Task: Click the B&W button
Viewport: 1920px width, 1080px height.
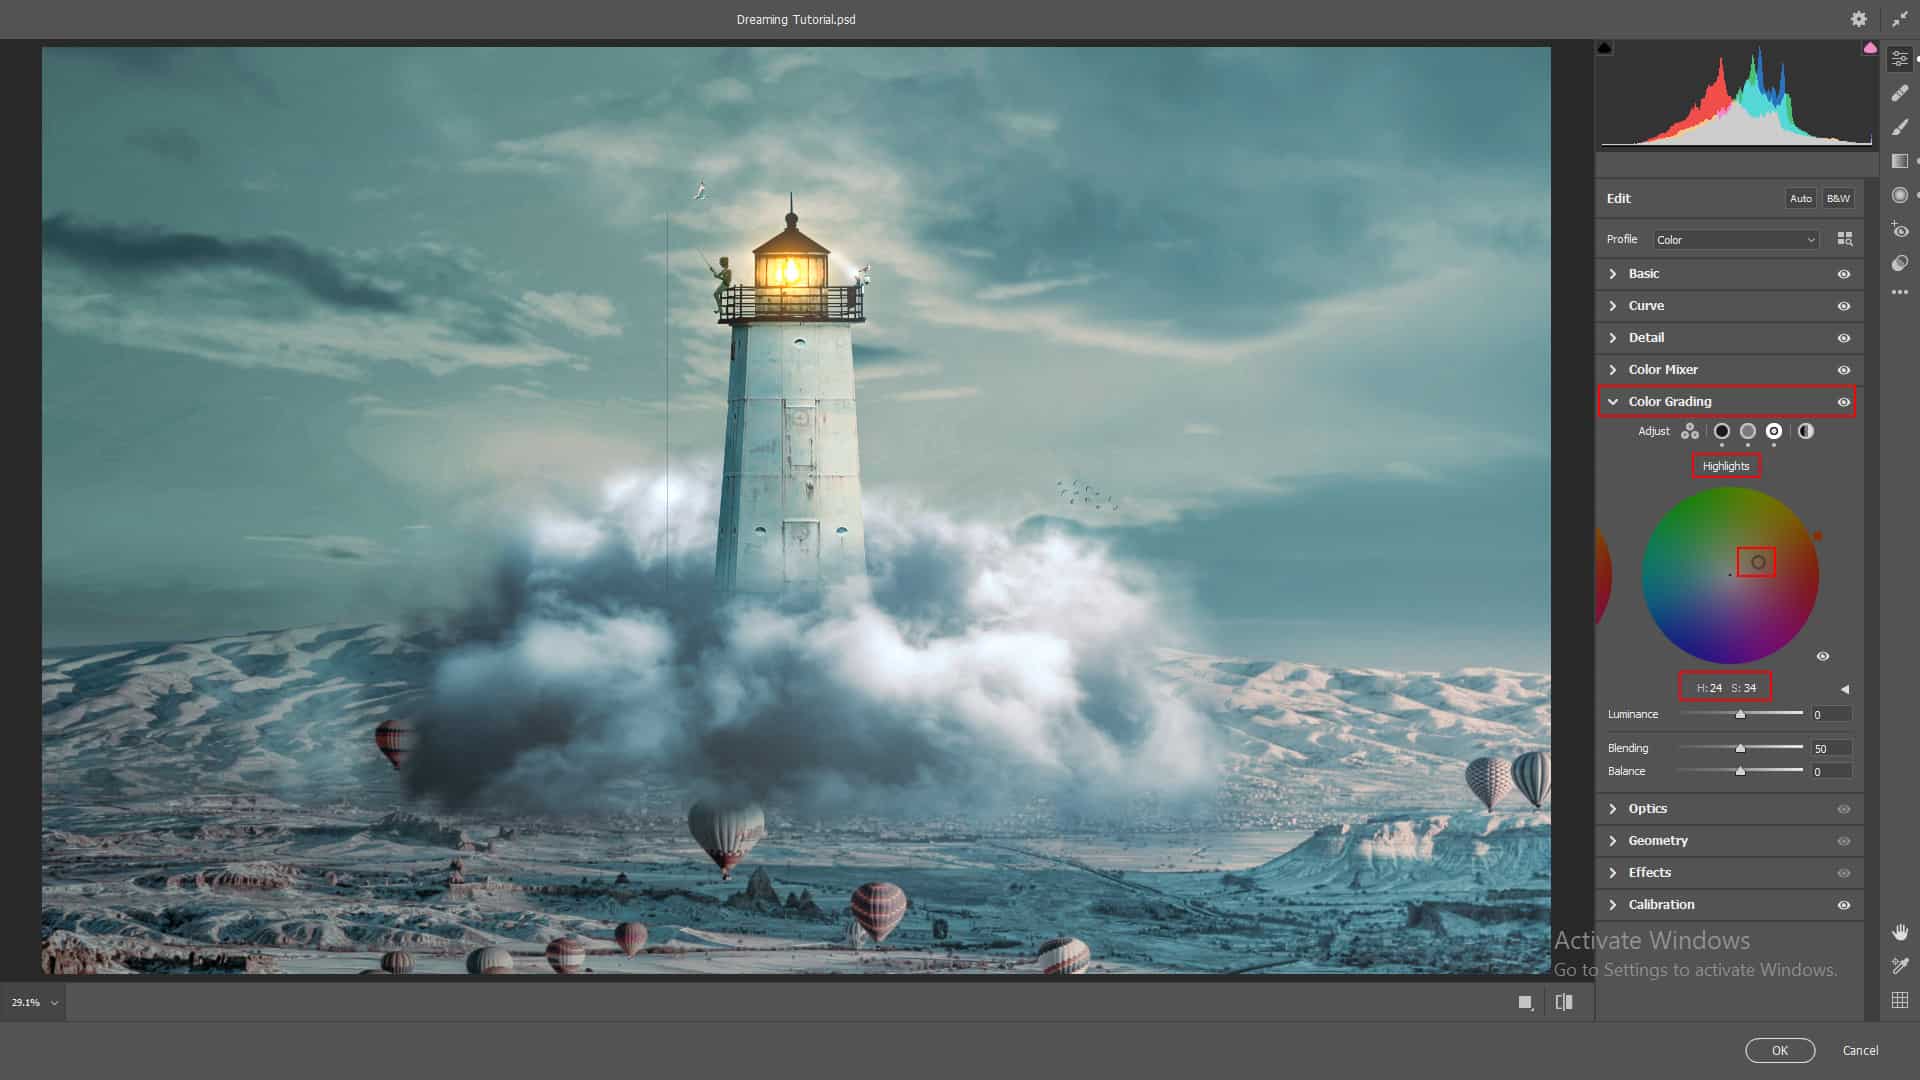Action: click(1838, 198)
